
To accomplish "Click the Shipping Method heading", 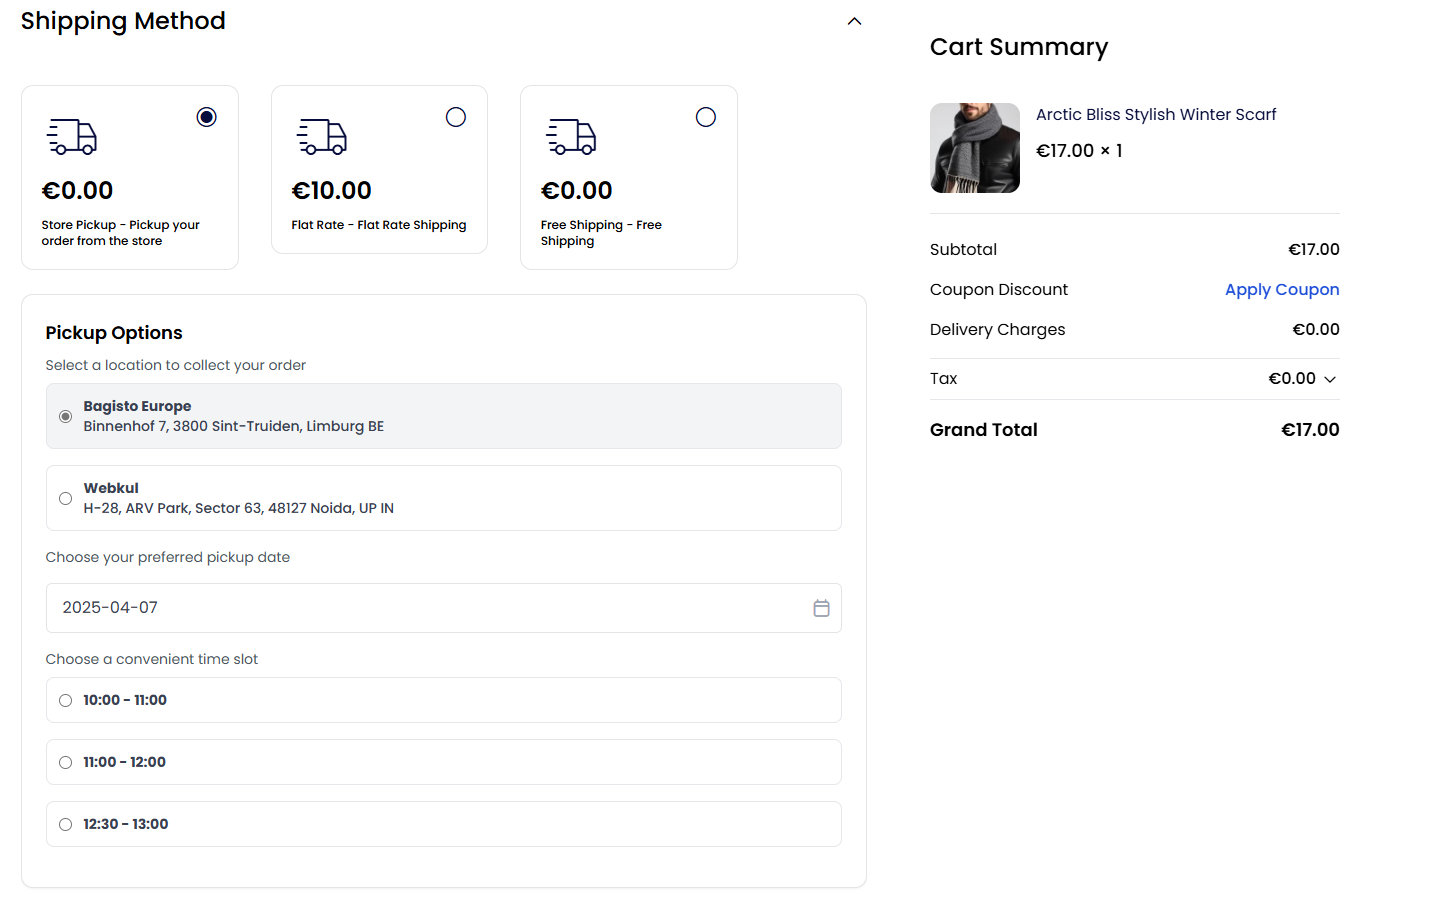I will click(x=123, y=21).
